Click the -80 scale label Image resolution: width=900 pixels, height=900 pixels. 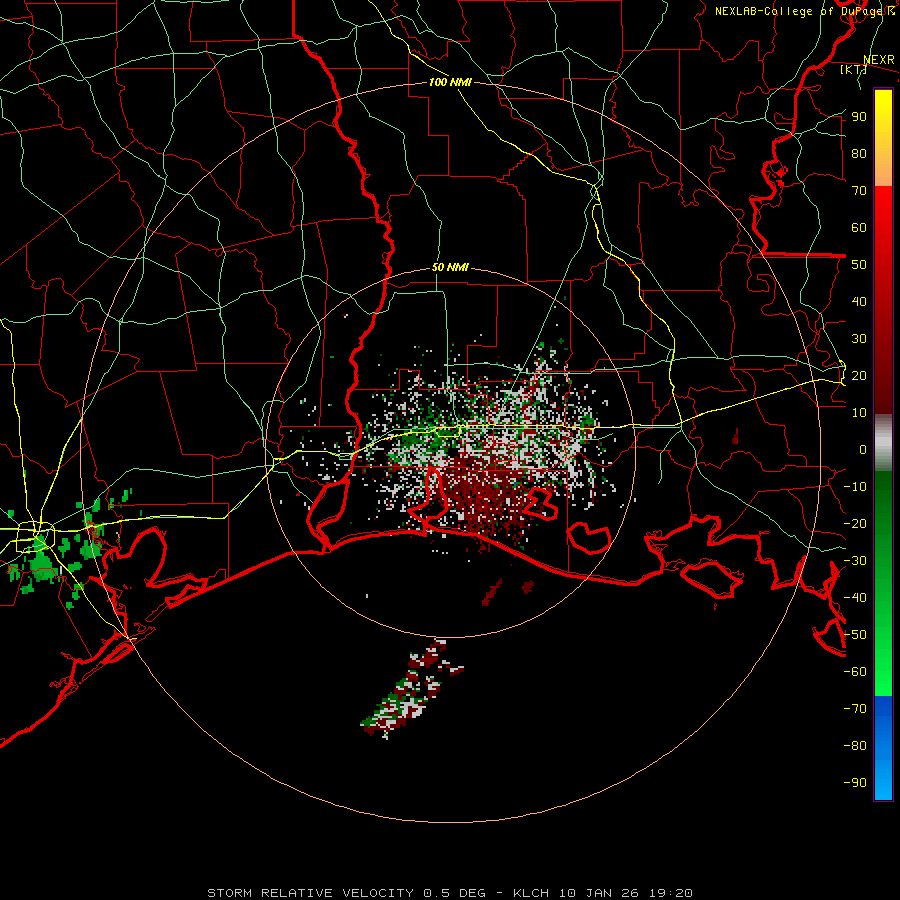click(x=855, y=746)
